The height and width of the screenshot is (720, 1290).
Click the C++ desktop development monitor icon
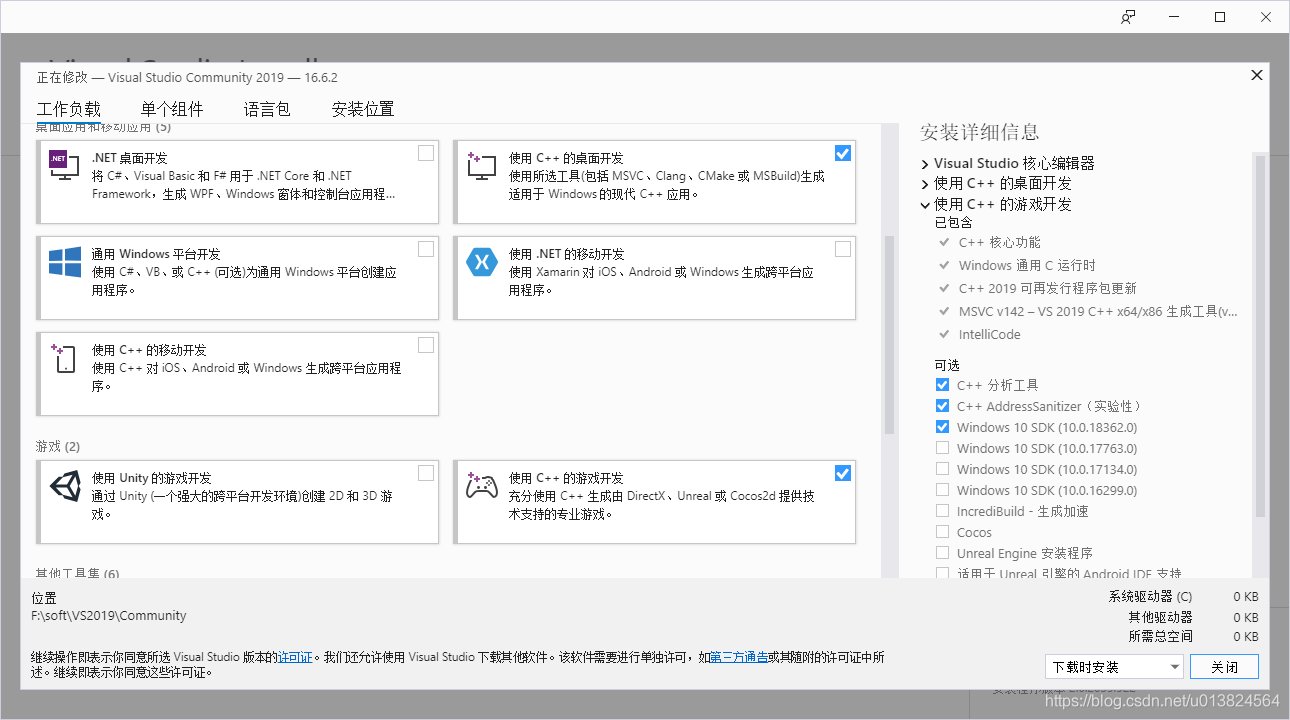[481, 166]
